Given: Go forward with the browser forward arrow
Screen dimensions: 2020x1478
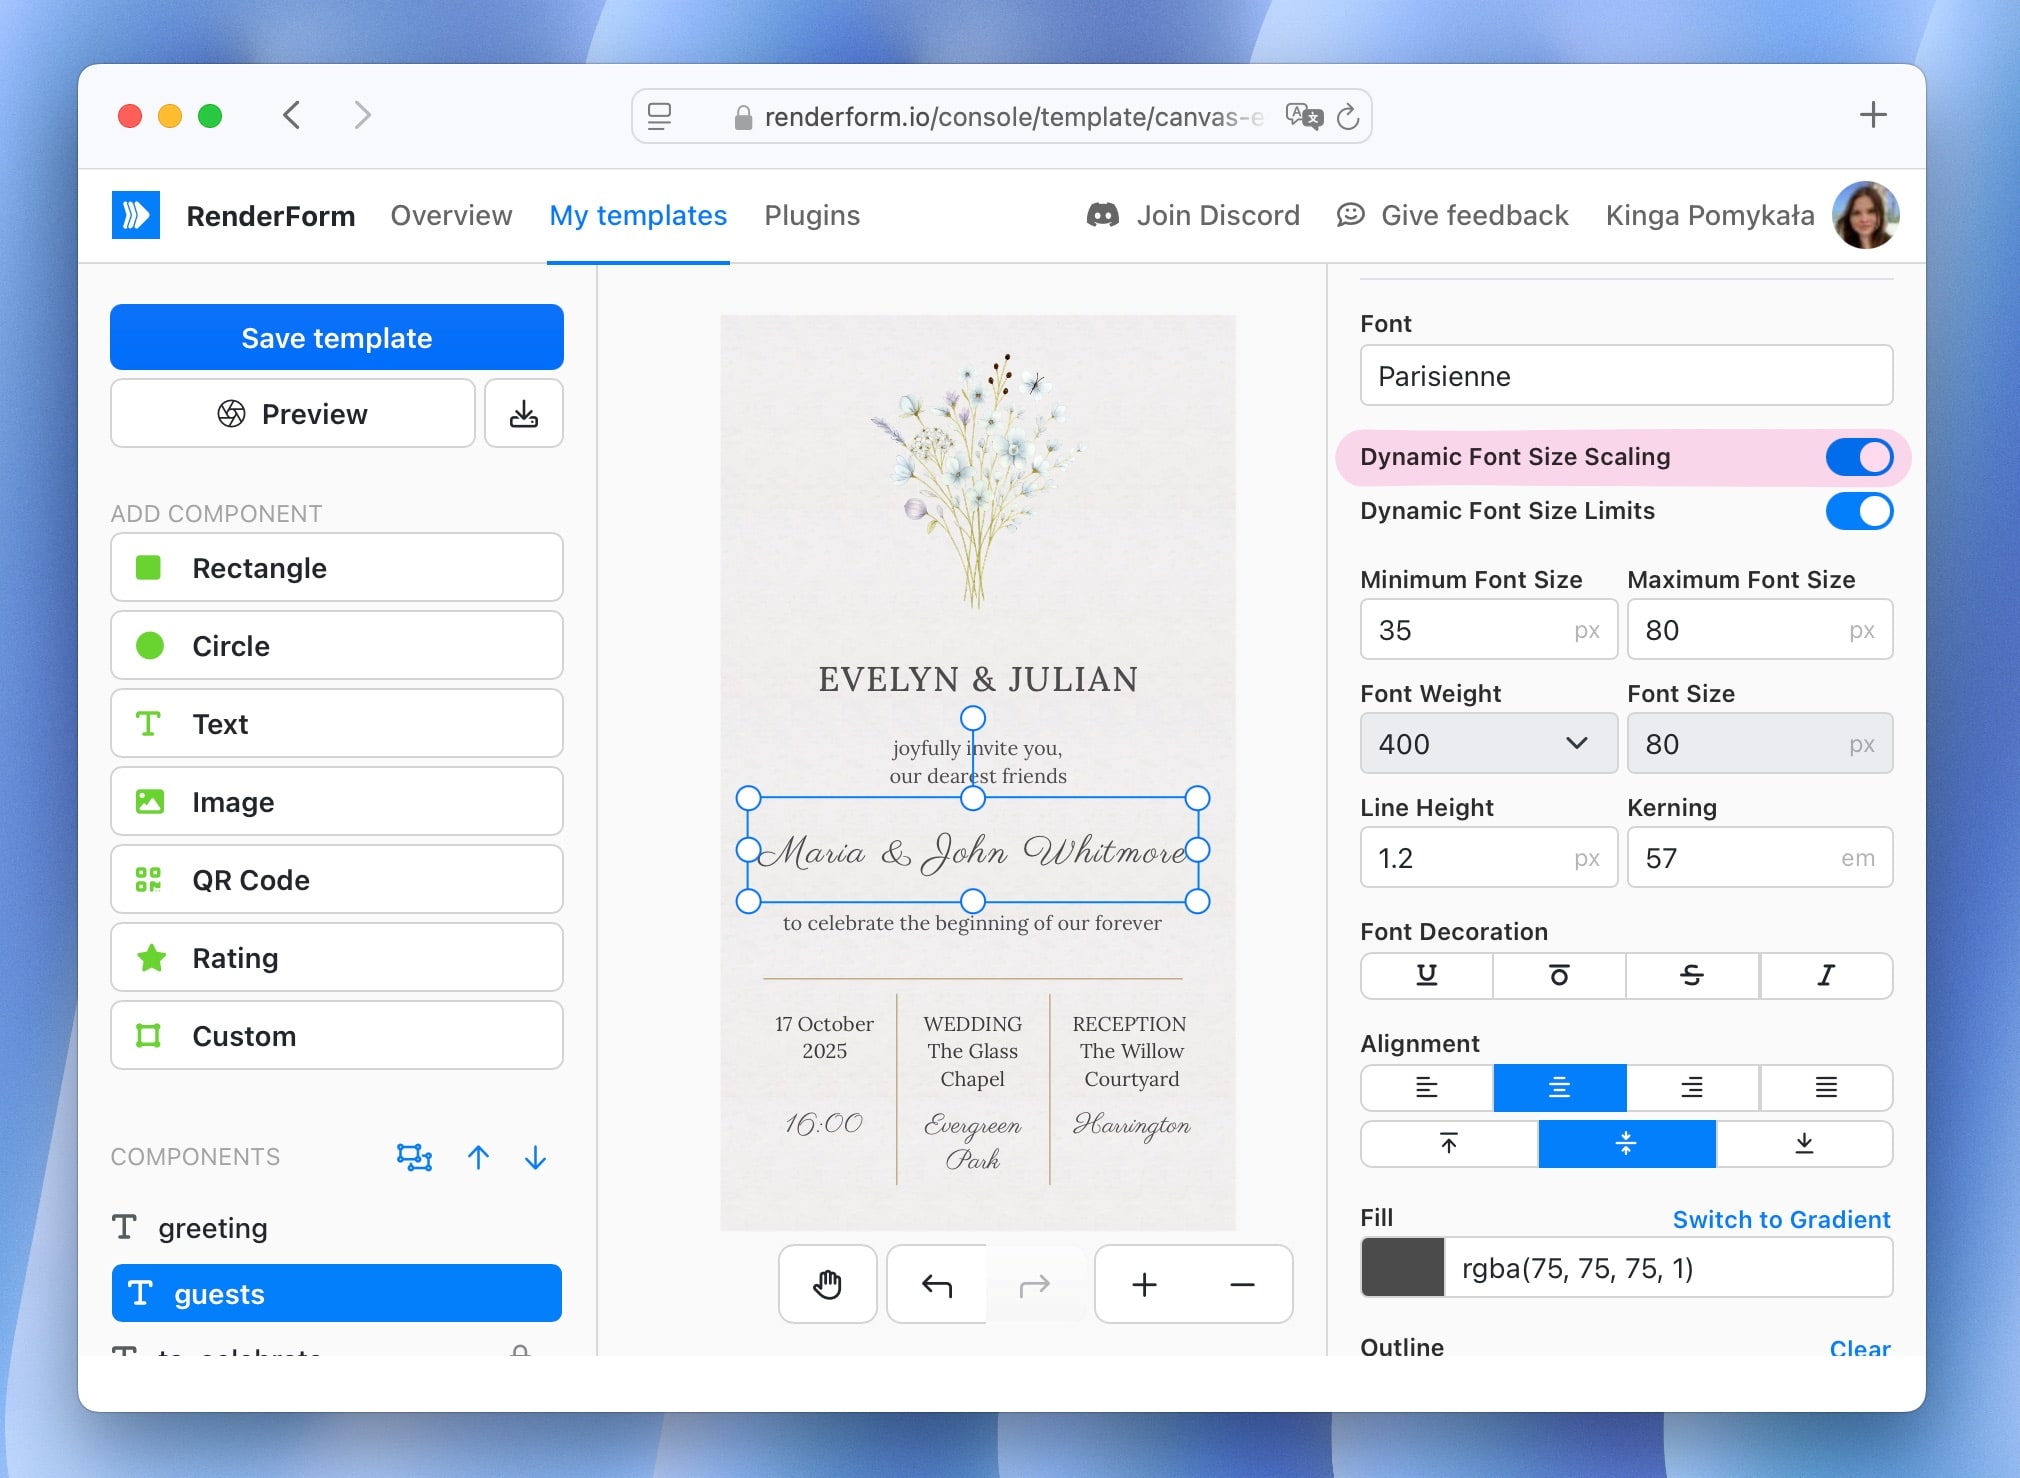Looking at the screenshot, I should (362, 115).
